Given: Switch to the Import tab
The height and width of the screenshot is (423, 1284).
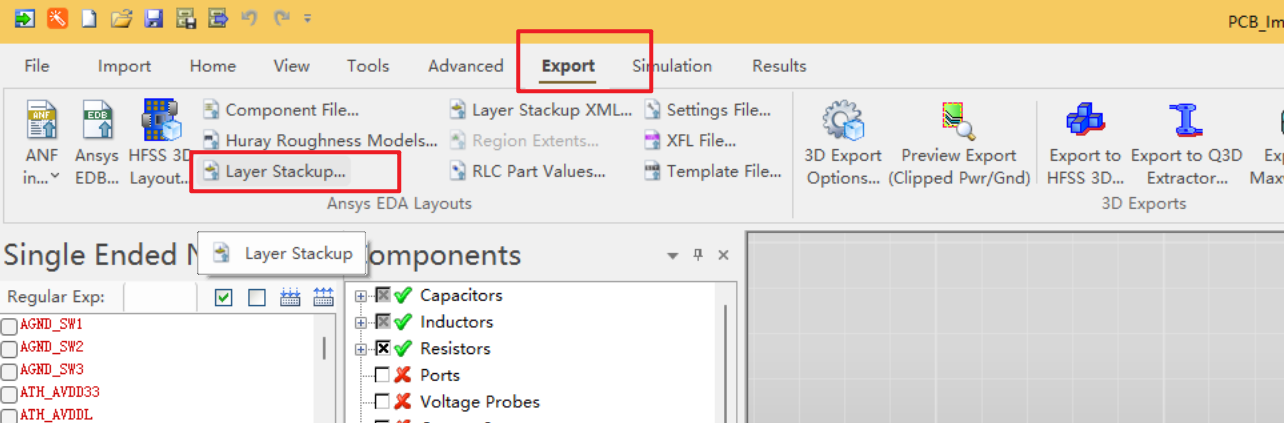Looking at the screenshot, I should (x=124, y=66).
